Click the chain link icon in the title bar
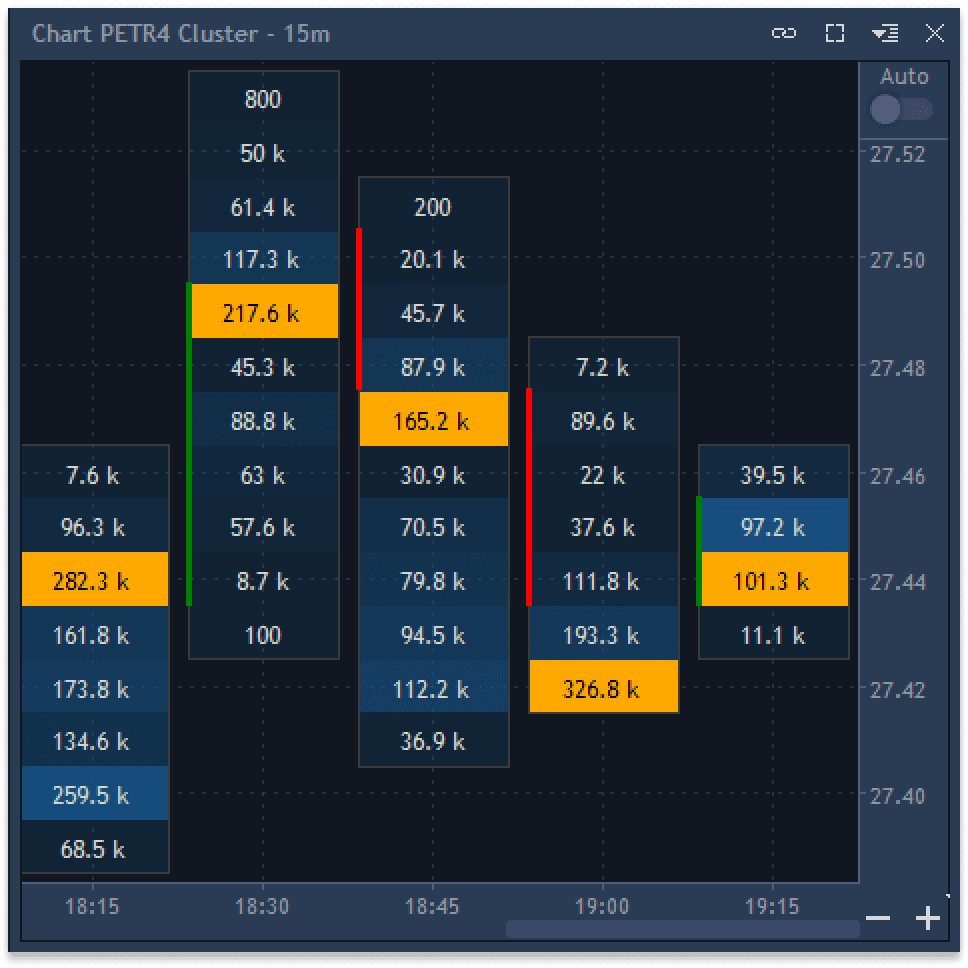 [785, 33]
